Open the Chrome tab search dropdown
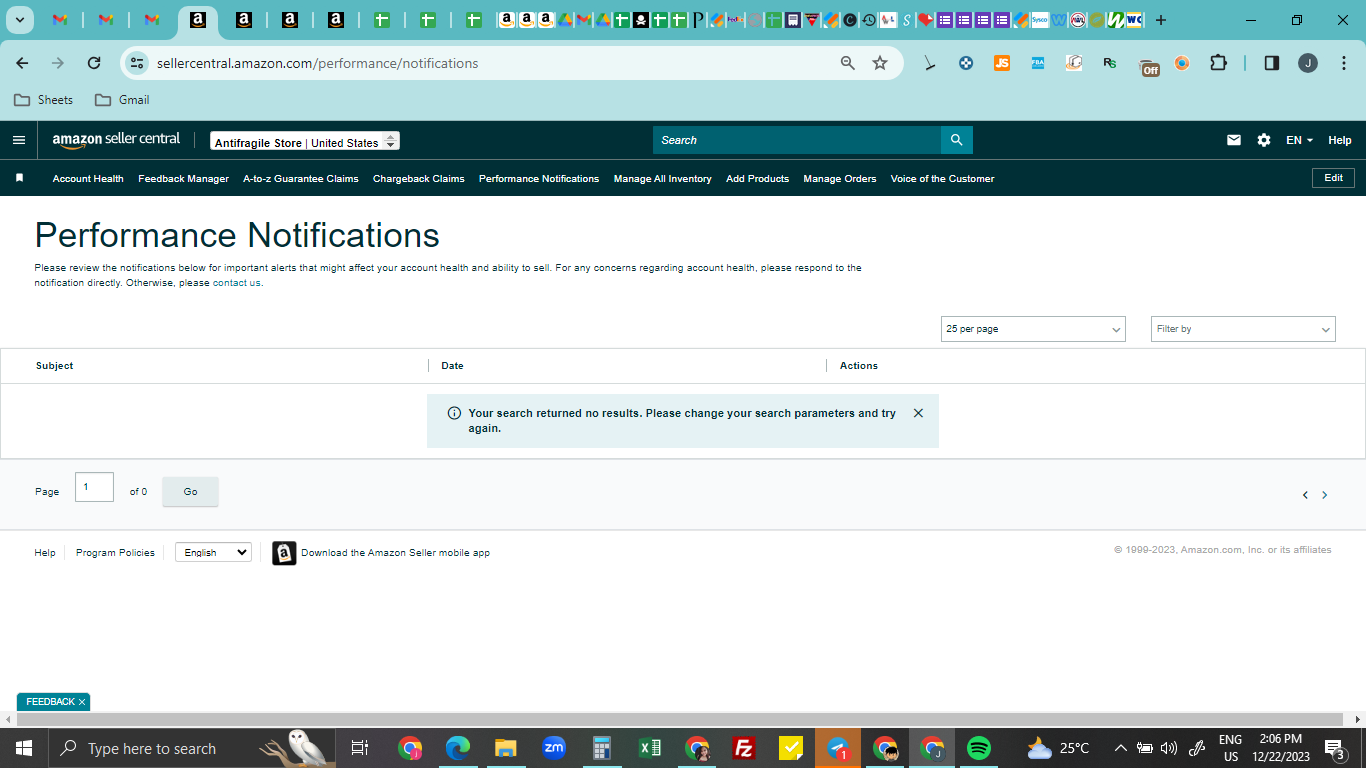 click(19, 20)
